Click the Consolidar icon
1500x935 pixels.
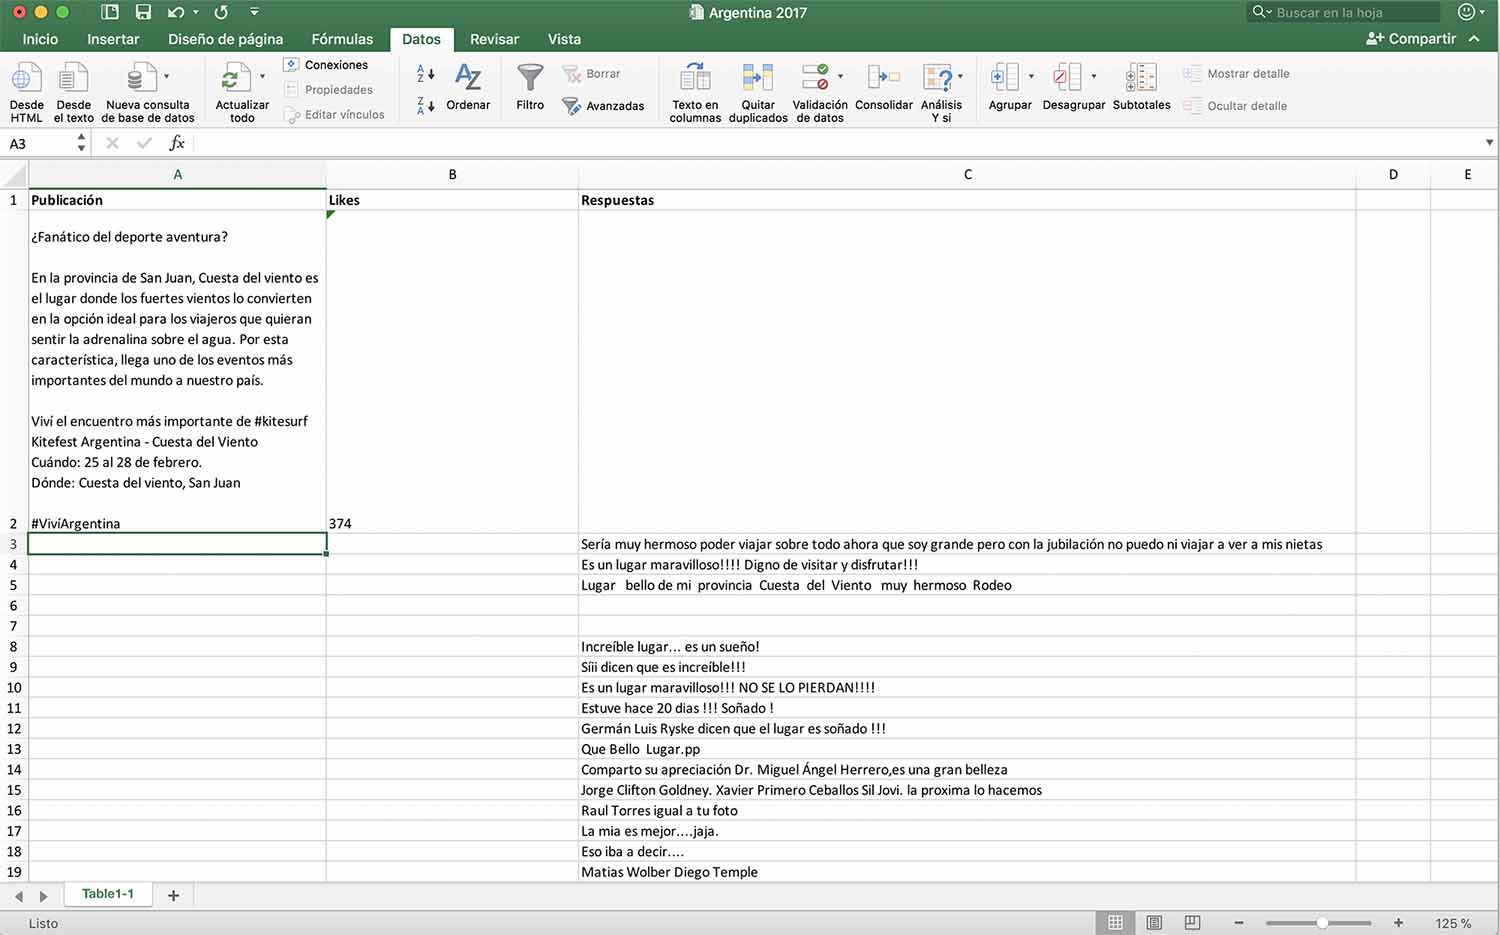coord(883,78)
